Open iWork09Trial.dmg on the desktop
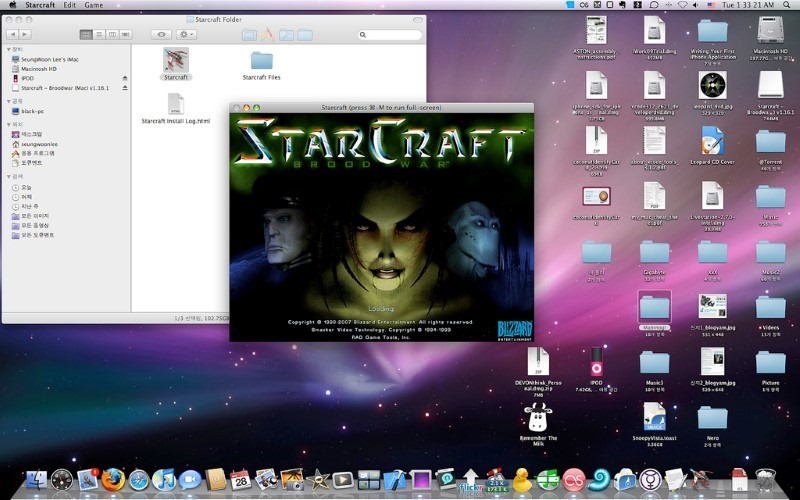Viewport: 800px width, 500px height. (x=655, y=30)
